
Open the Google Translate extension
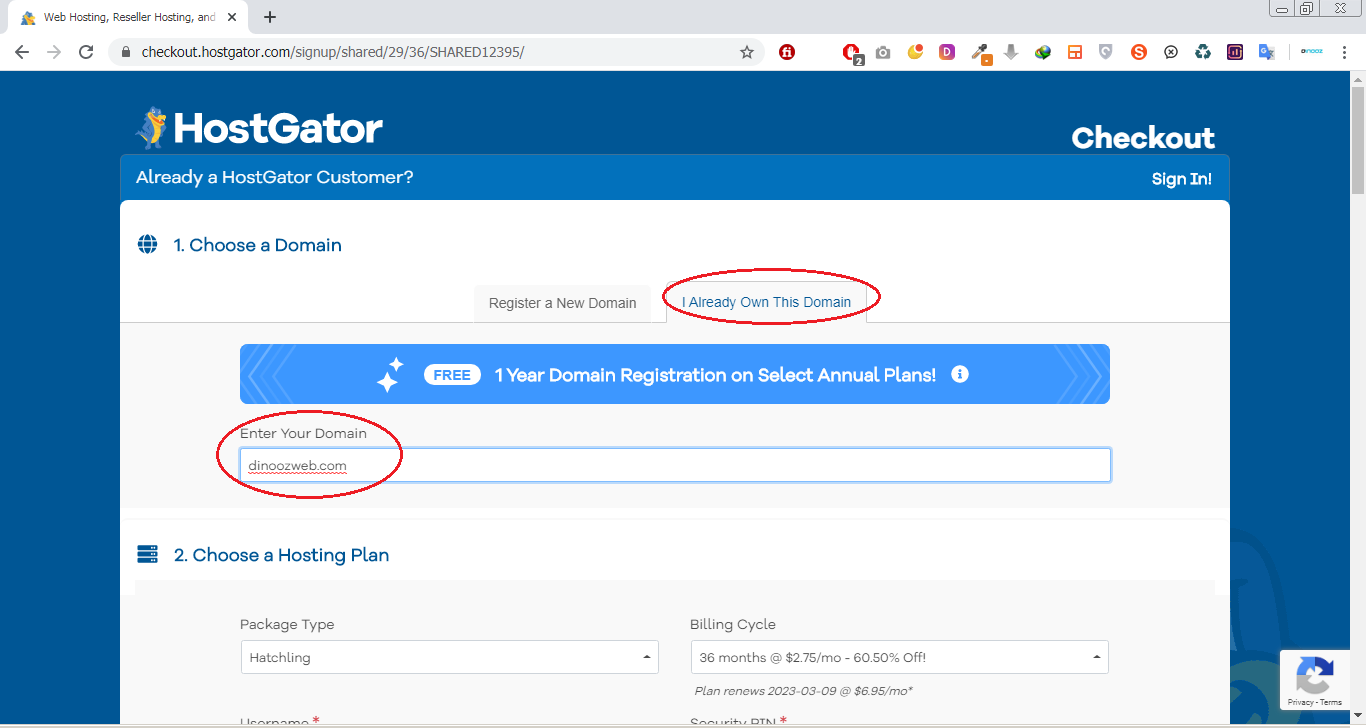point(1266,52)
